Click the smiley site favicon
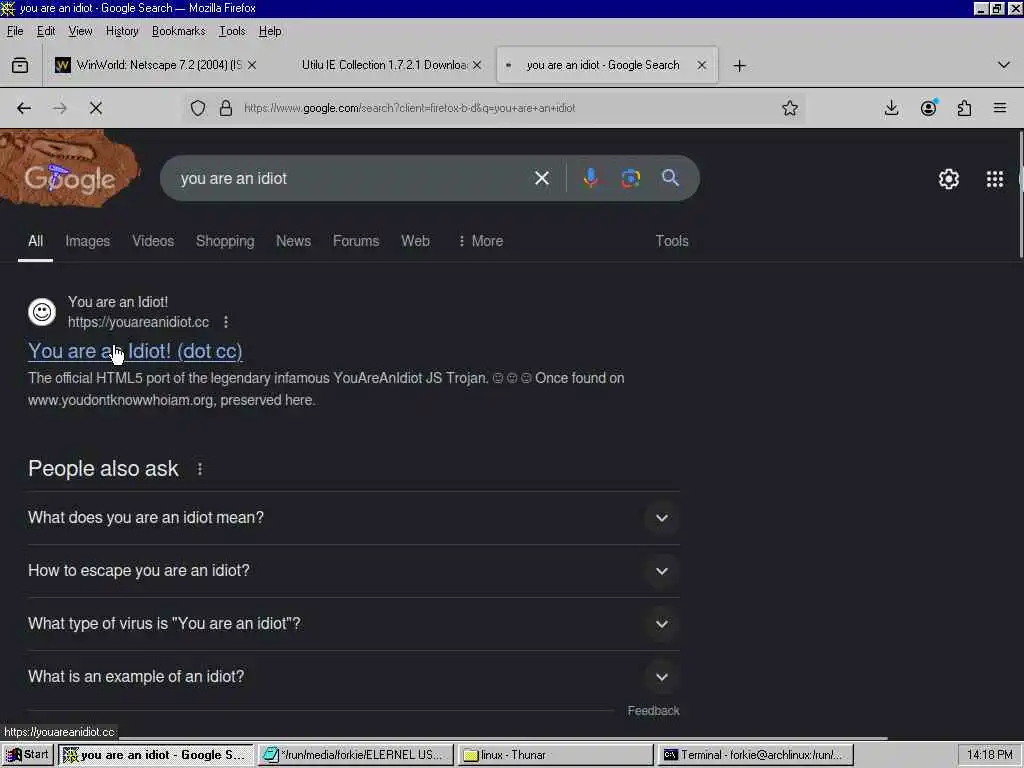 42,312
